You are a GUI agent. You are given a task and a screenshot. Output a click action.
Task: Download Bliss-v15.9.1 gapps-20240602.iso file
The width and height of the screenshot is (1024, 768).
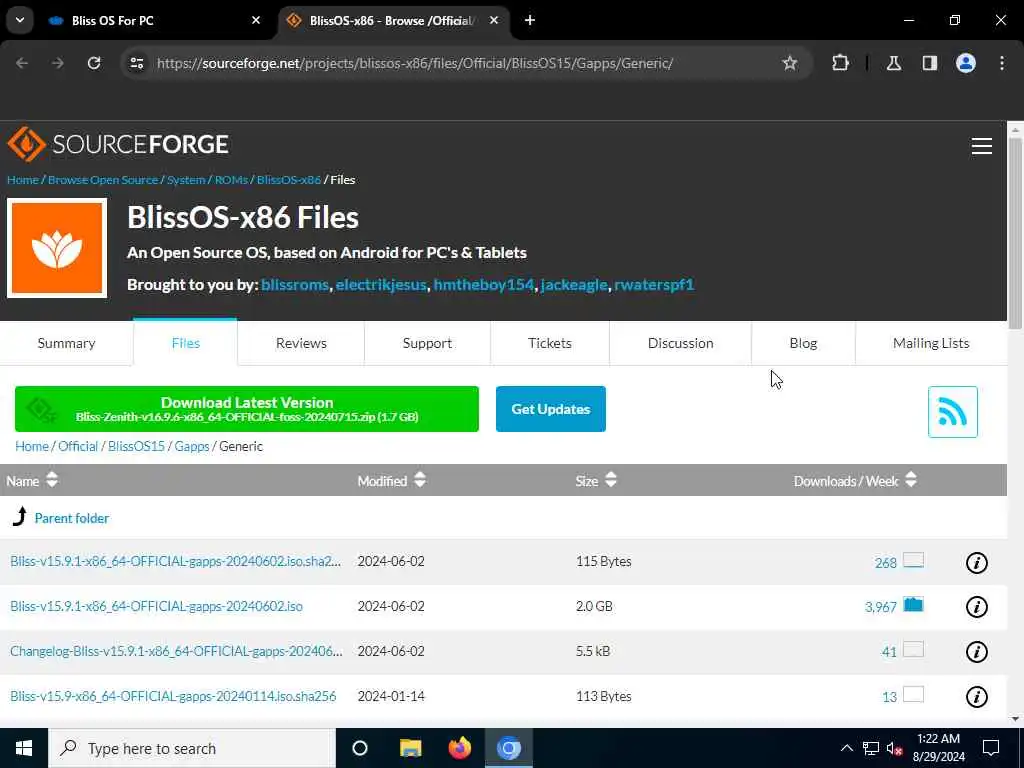(x=157, y=607)
